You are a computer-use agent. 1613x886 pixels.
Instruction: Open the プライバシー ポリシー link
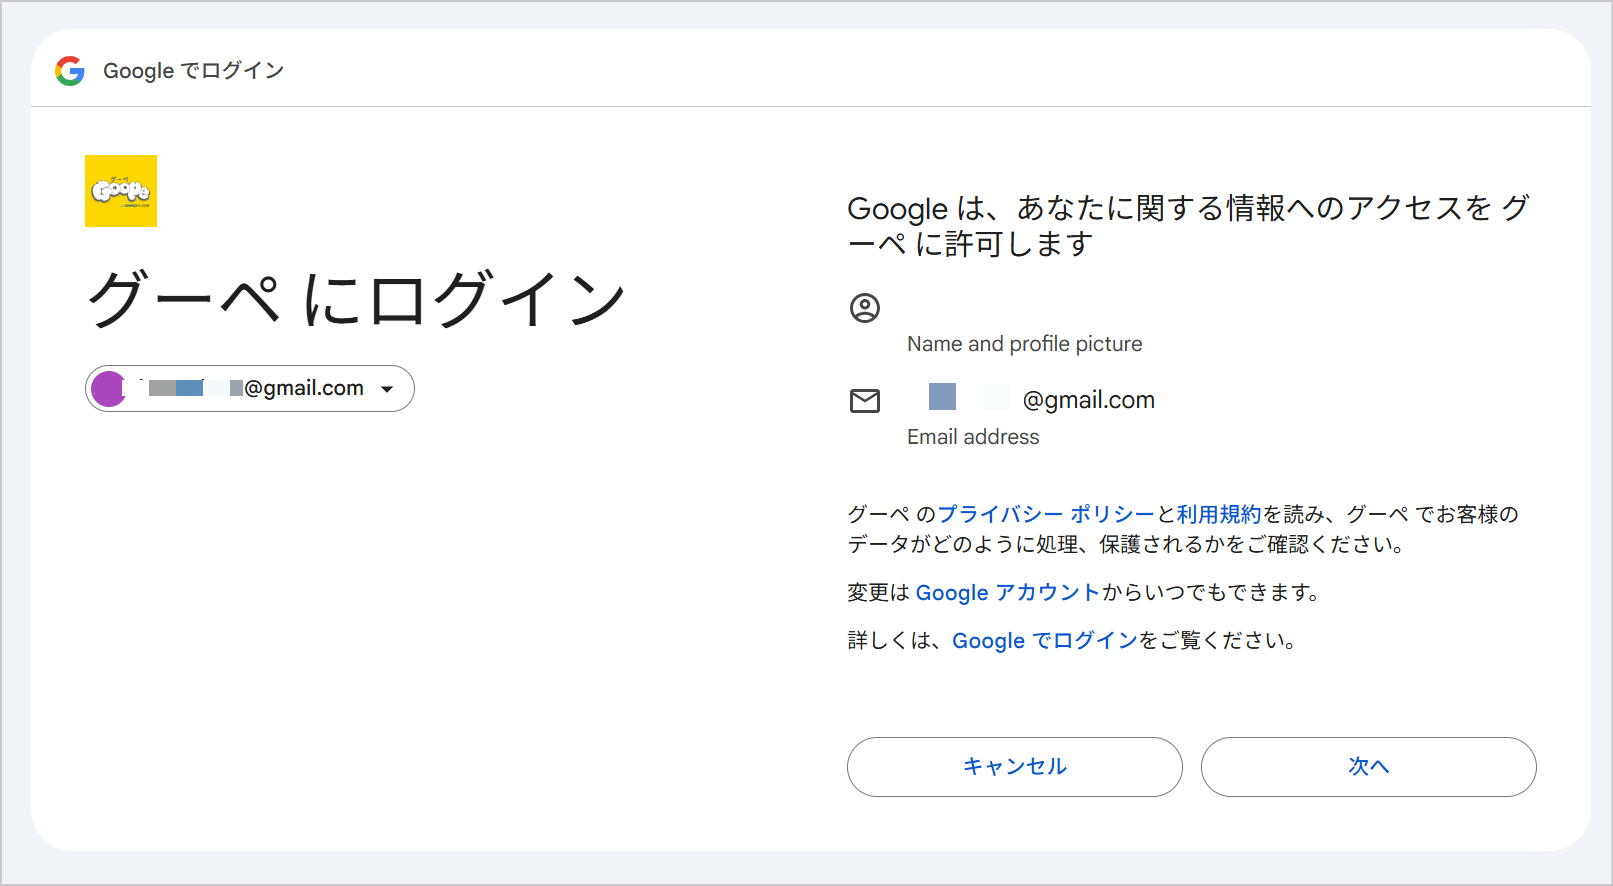tap(1046, 514)
